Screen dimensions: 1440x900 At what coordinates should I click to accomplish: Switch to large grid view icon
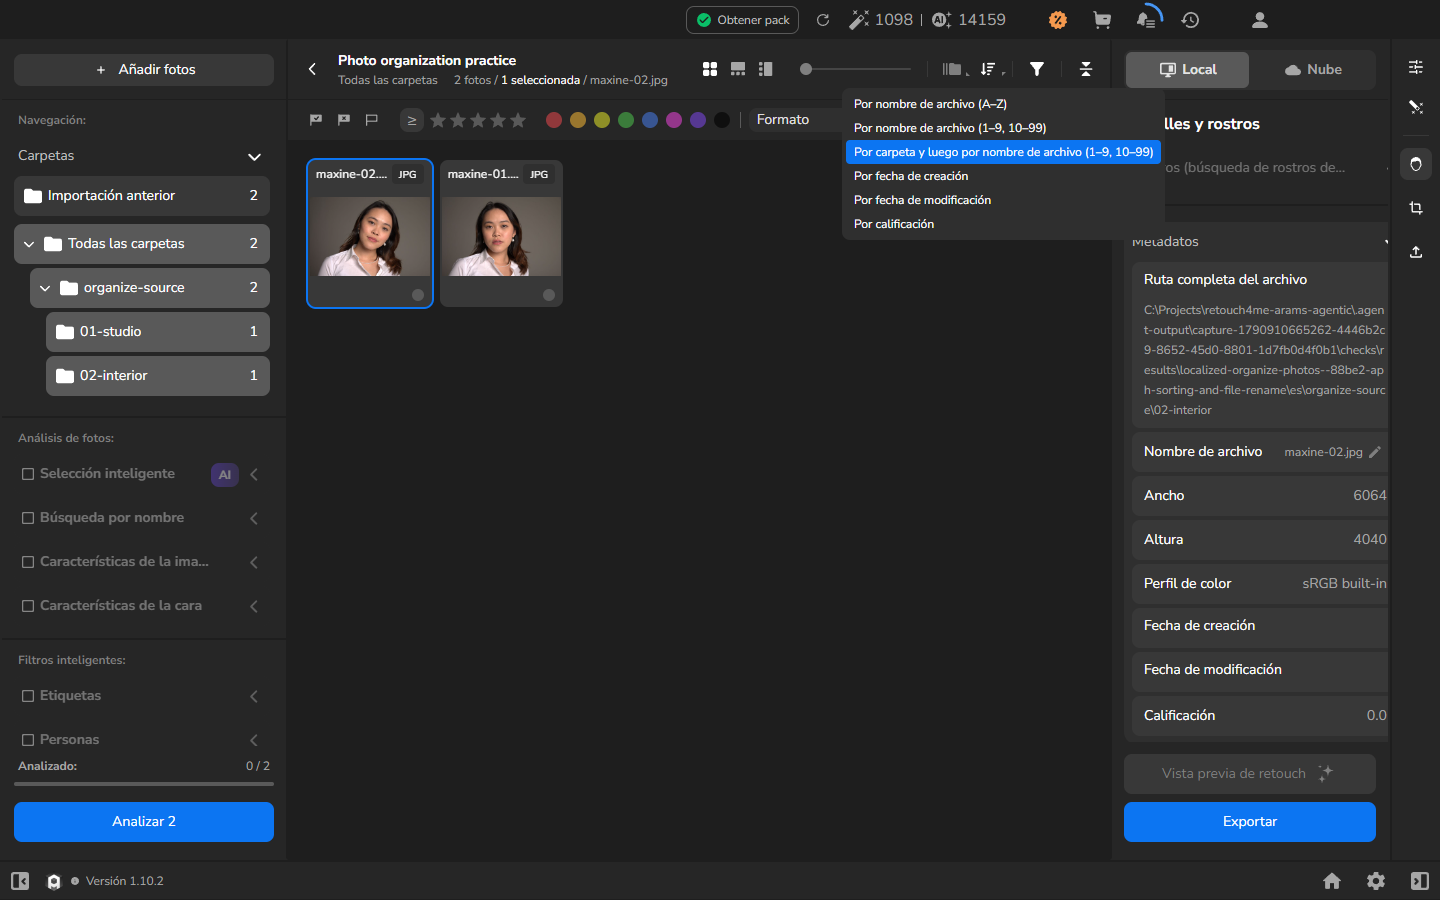[710, 69]
